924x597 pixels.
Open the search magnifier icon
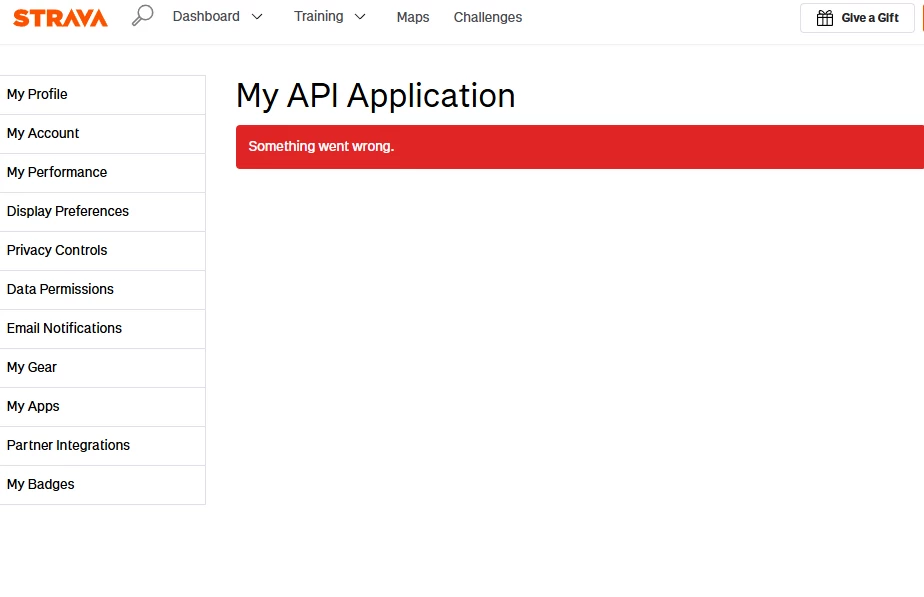pos(142,16)
